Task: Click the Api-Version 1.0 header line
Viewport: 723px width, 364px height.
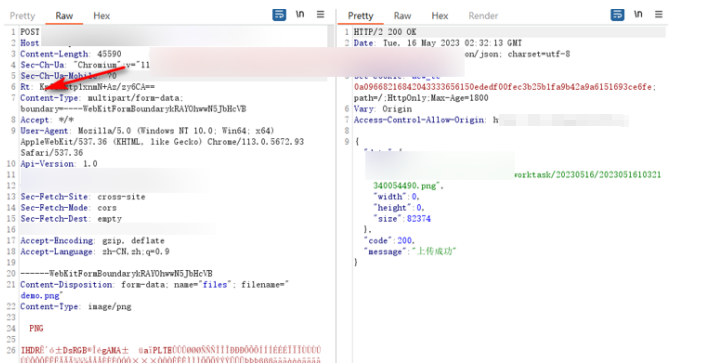Action: click(59, 164)
